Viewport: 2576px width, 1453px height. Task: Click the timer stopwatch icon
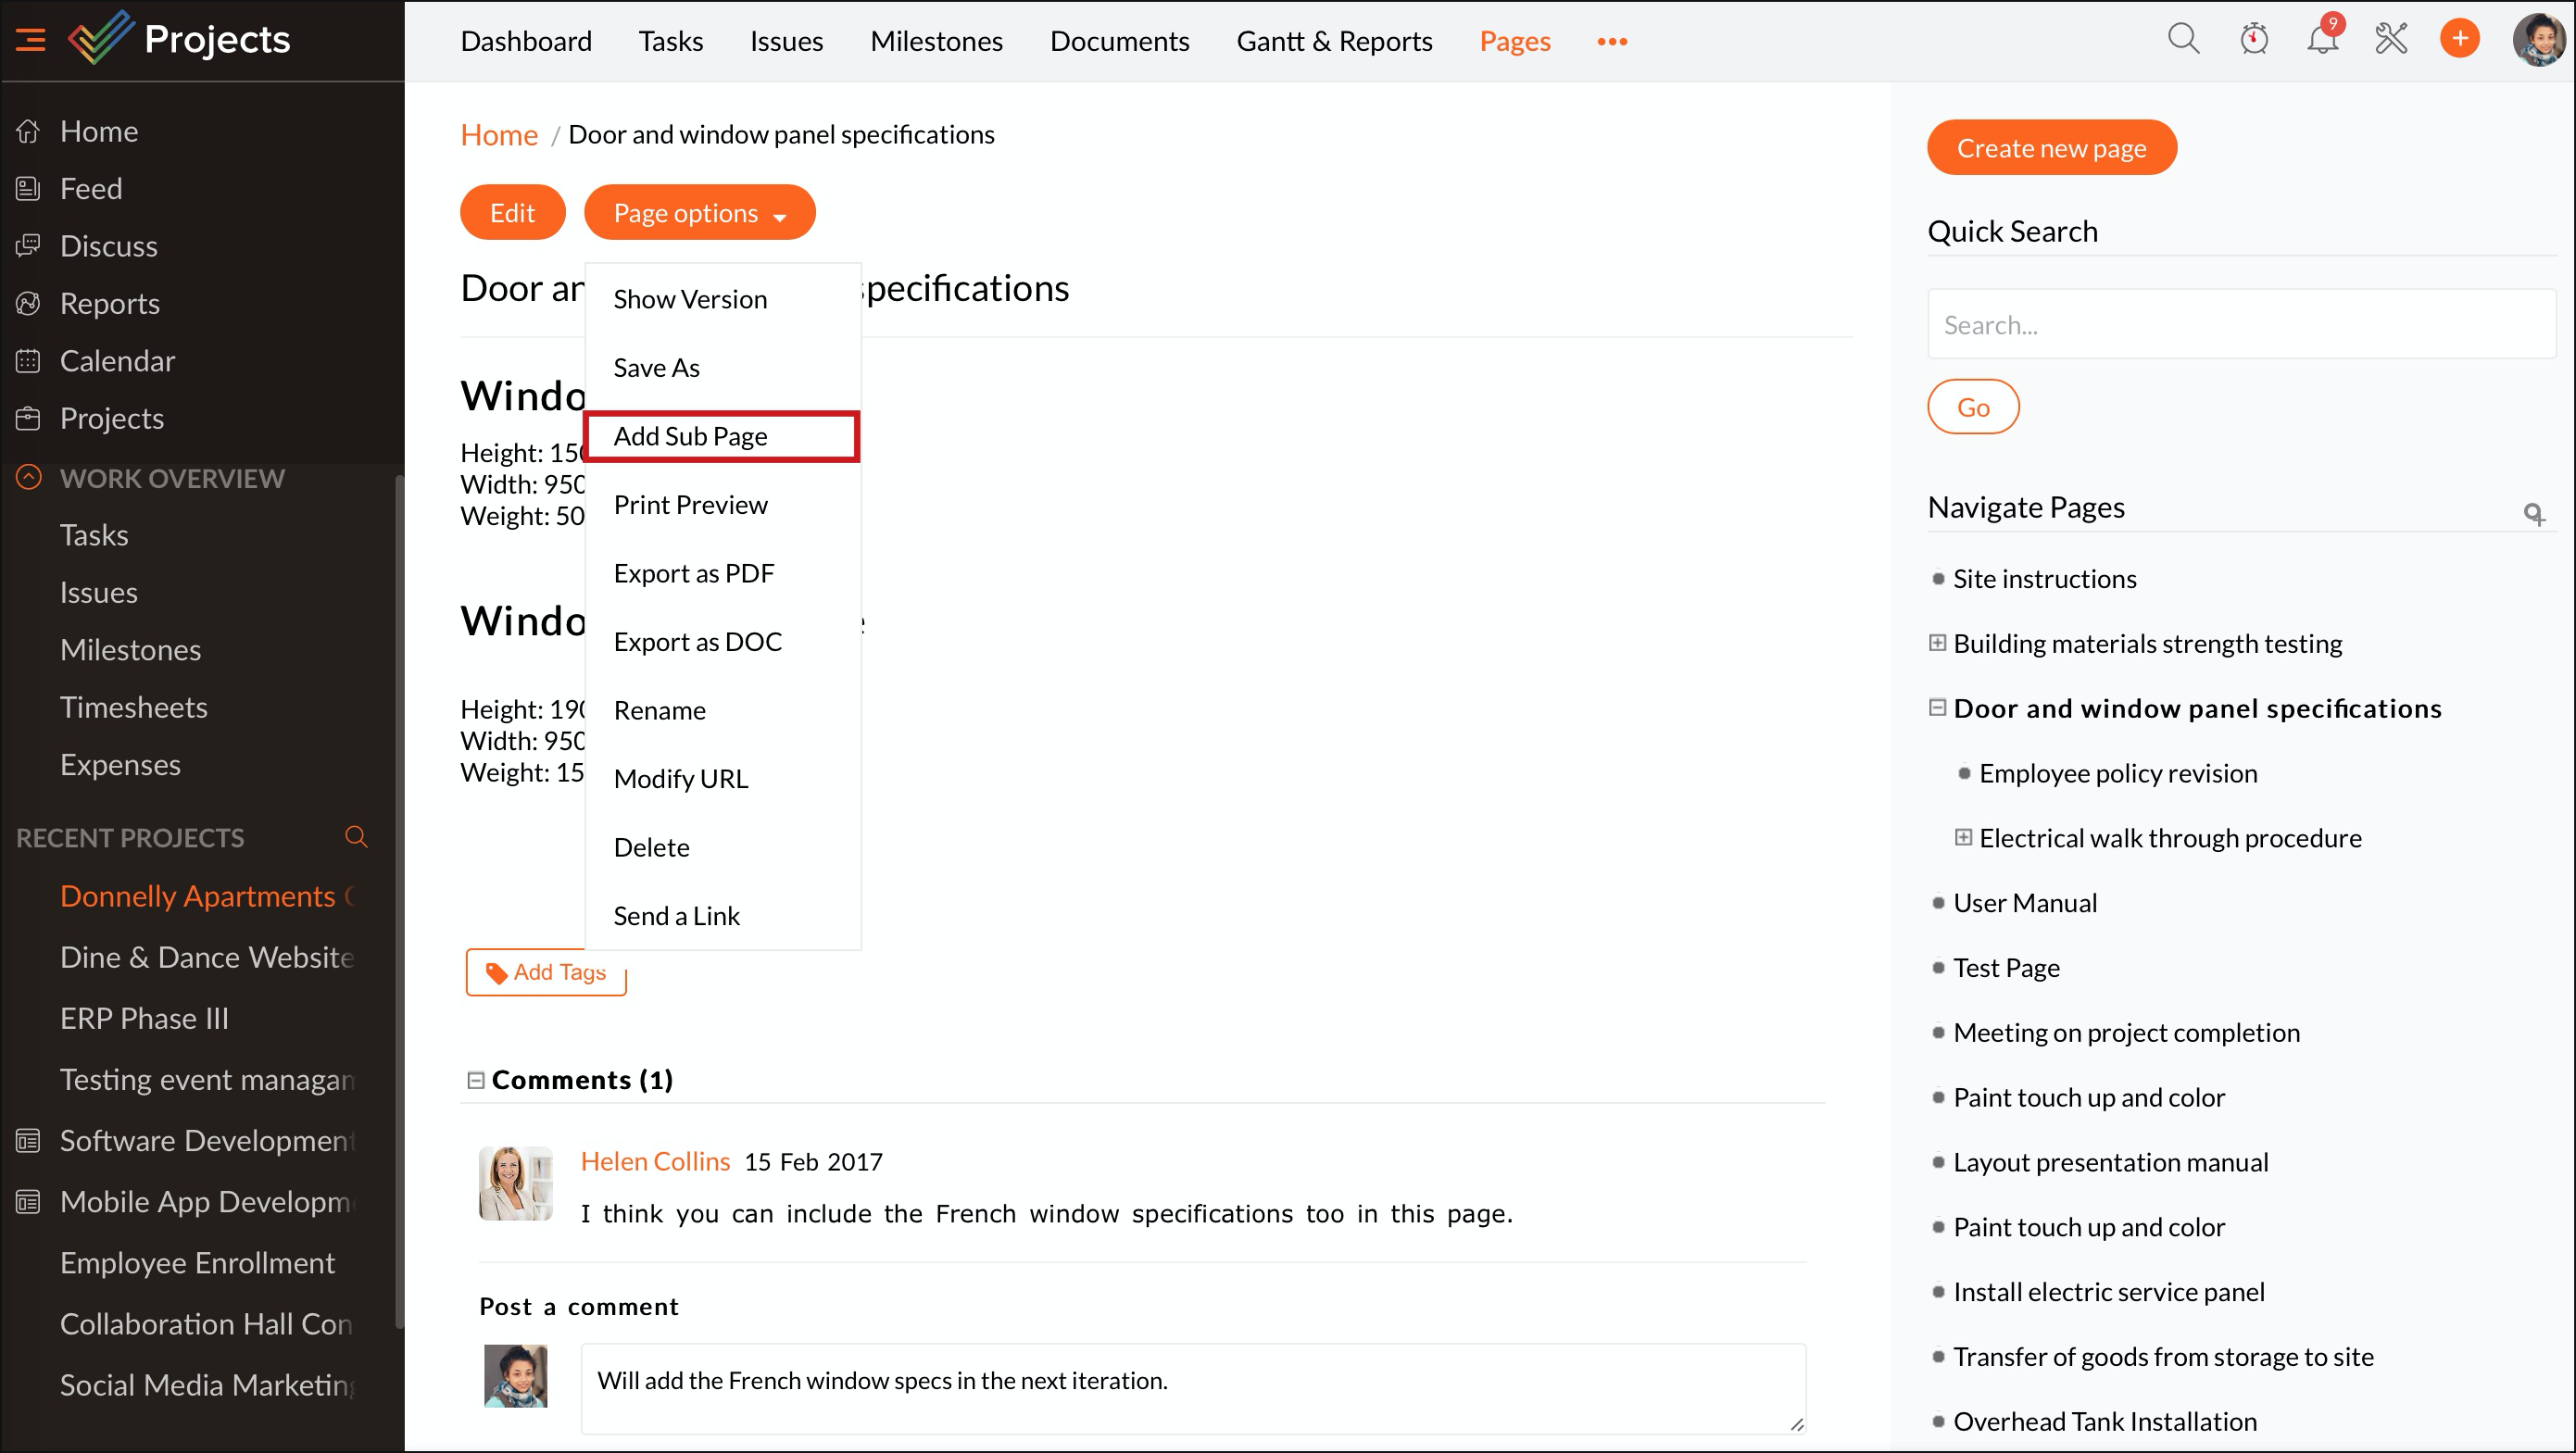tap(2253, 40)
